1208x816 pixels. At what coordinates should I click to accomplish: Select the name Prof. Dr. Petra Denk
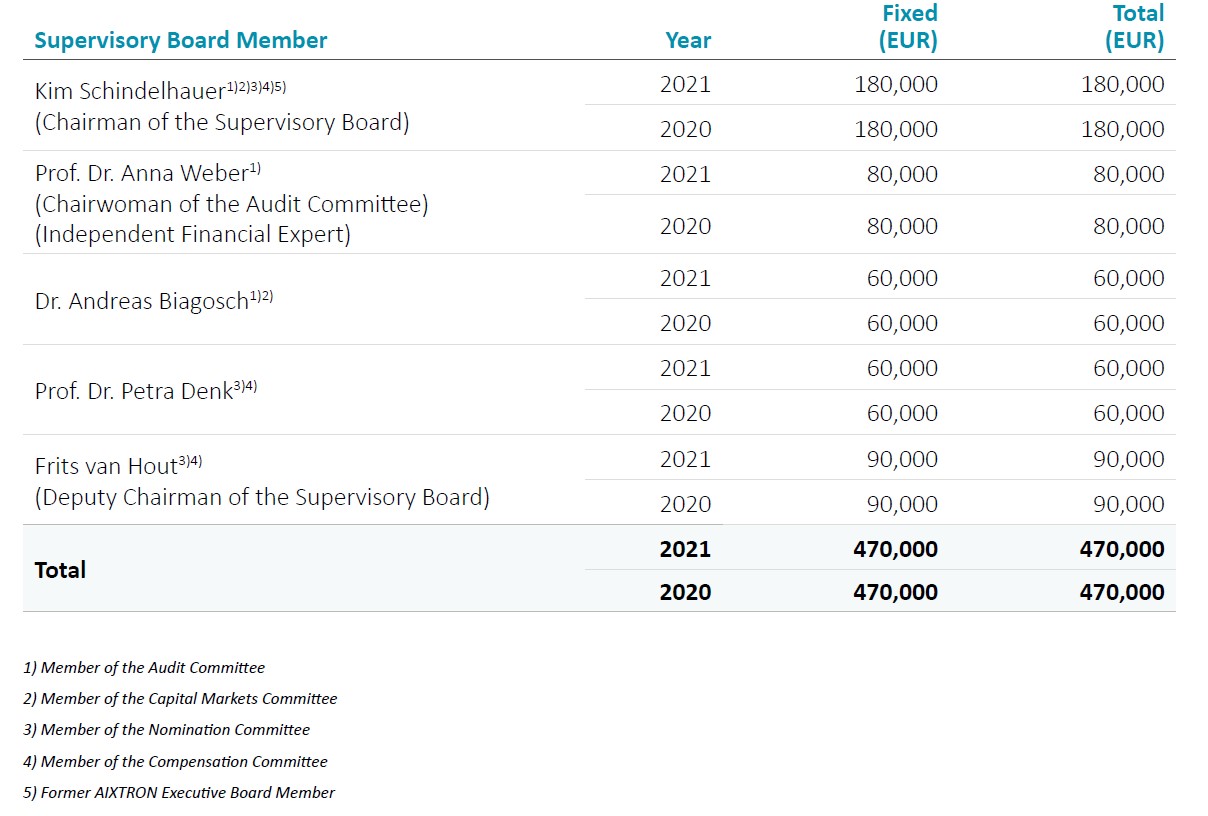(134, 392)
